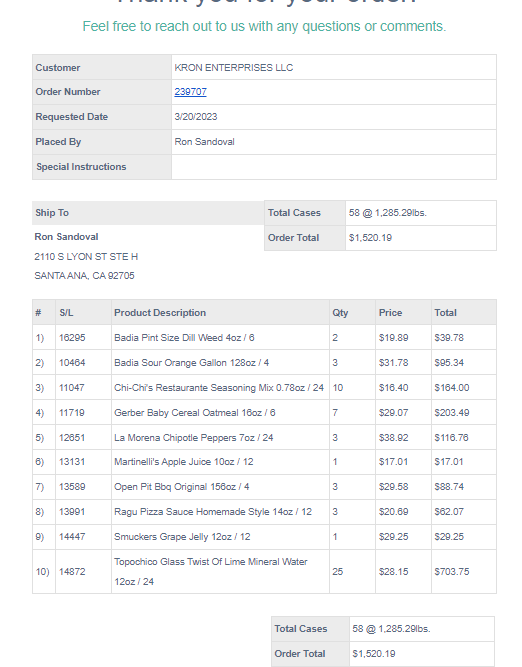Click quantity 10 in Chi-Chi's row
This screenshot has width=522, height=667.
337,388
